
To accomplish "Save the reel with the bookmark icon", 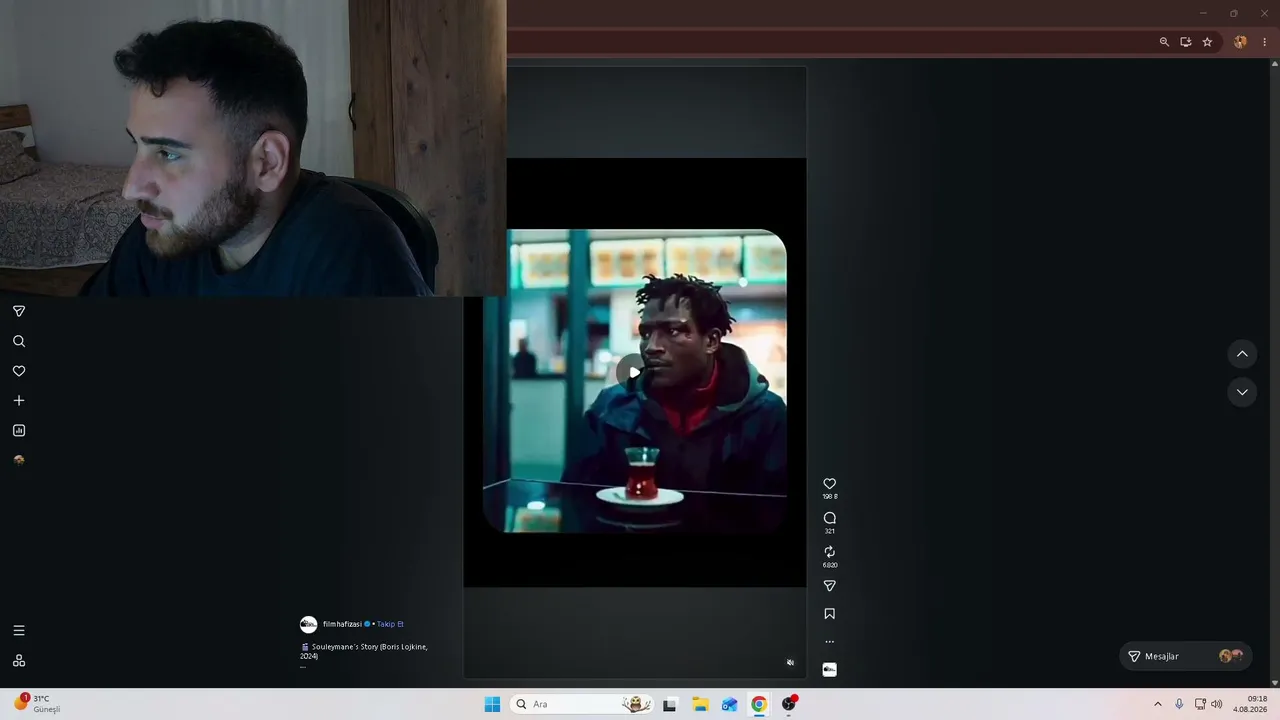I will coord(829,614).
